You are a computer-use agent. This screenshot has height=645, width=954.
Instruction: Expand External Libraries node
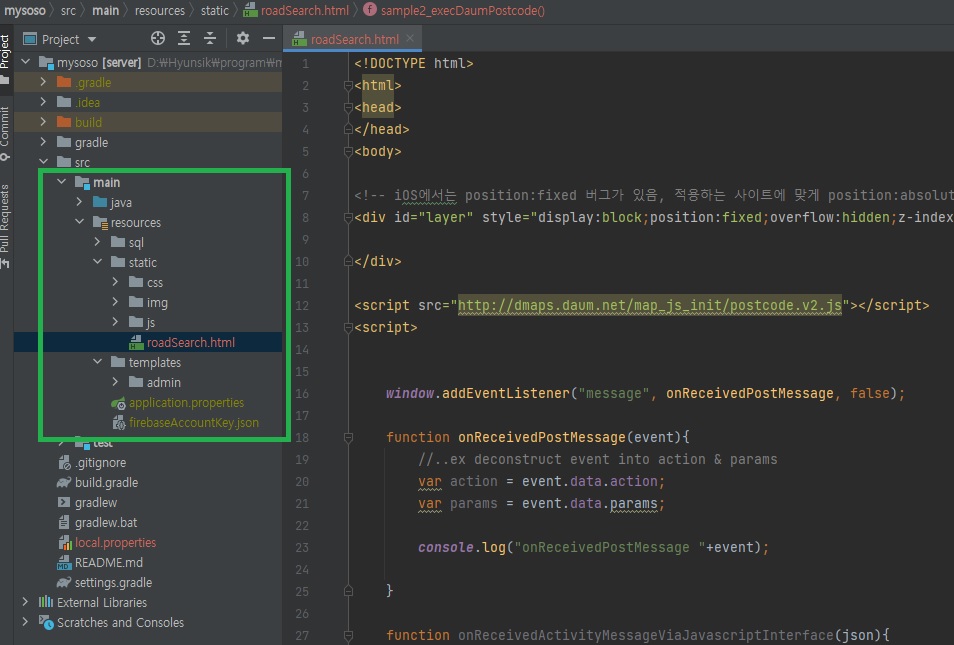click(x=25, y=602)
